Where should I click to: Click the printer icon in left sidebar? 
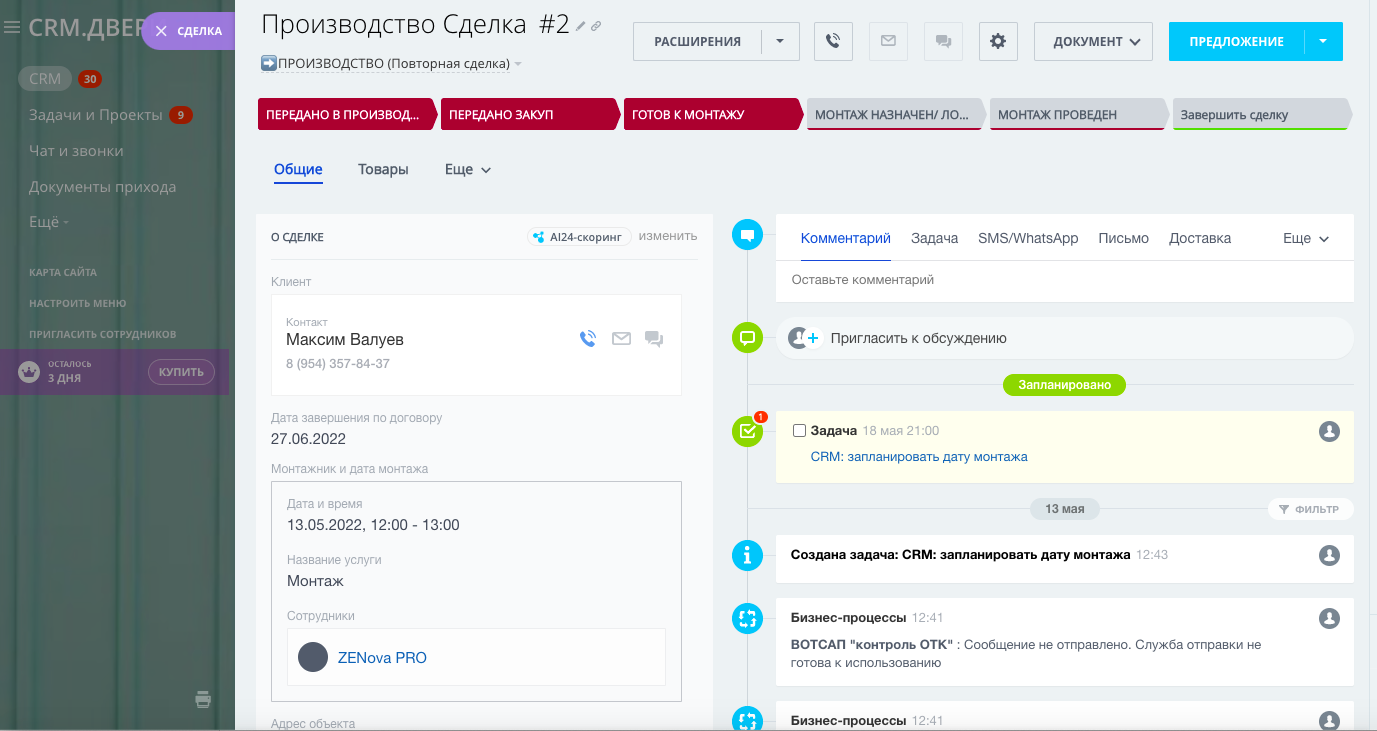tap(203, 699)
